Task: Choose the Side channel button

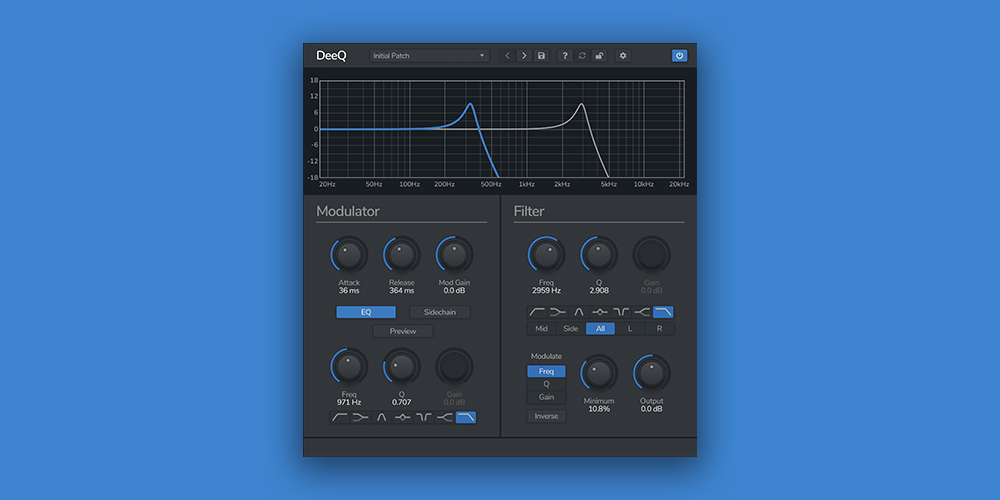Action: 571,328
